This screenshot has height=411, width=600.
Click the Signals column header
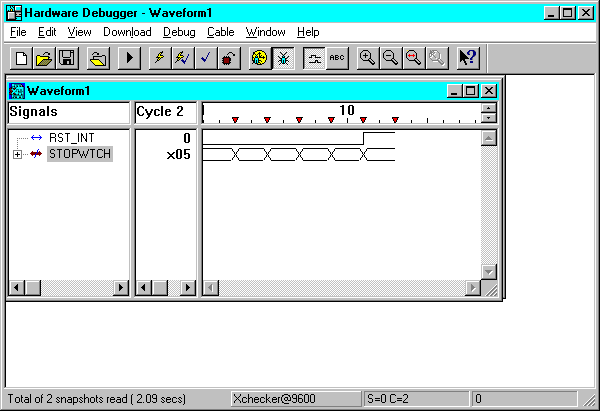coord(69,112)
